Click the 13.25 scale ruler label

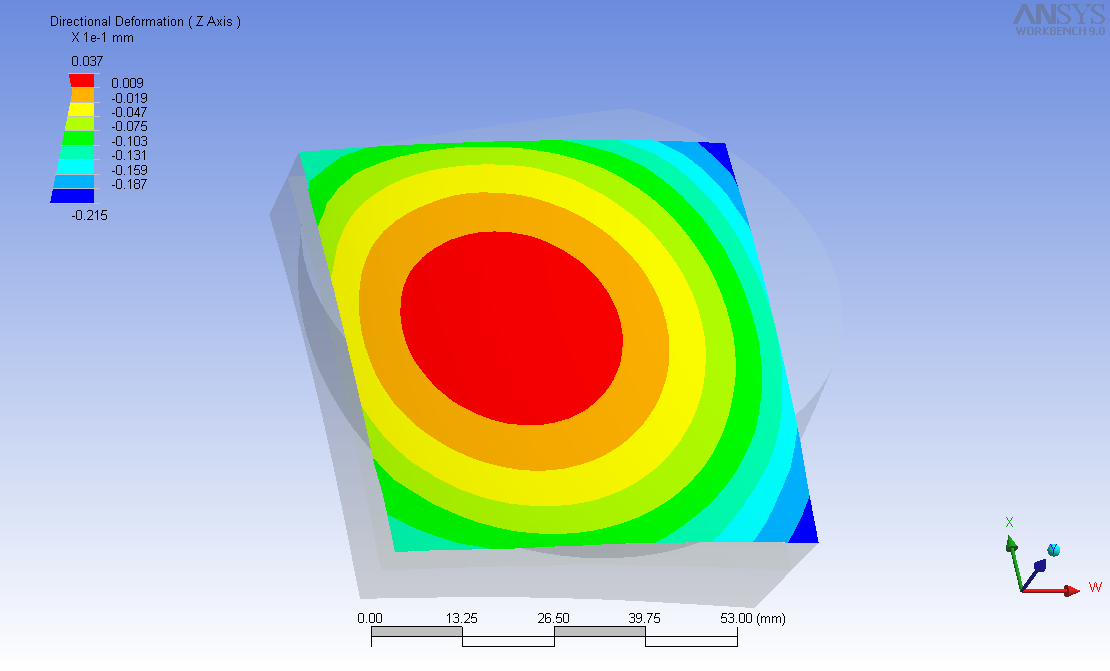462,619
